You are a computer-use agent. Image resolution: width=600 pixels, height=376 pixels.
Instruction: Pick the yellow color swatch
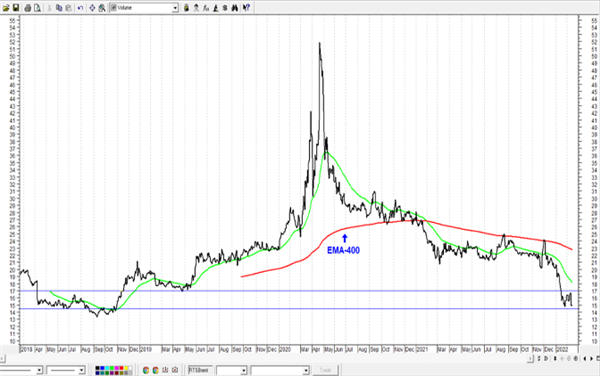pyautogui.click(x=126, y=368)
